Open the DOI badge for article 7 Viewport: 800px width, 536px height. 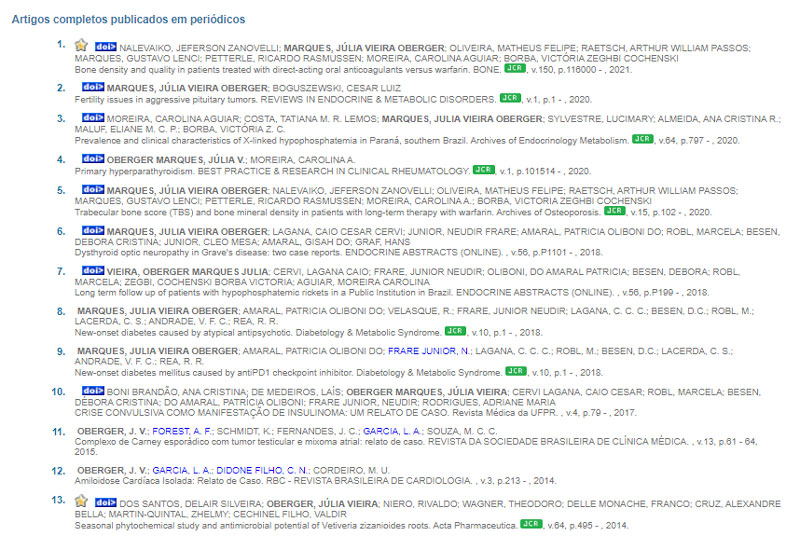pyautogui.click(x=93, y=271)
